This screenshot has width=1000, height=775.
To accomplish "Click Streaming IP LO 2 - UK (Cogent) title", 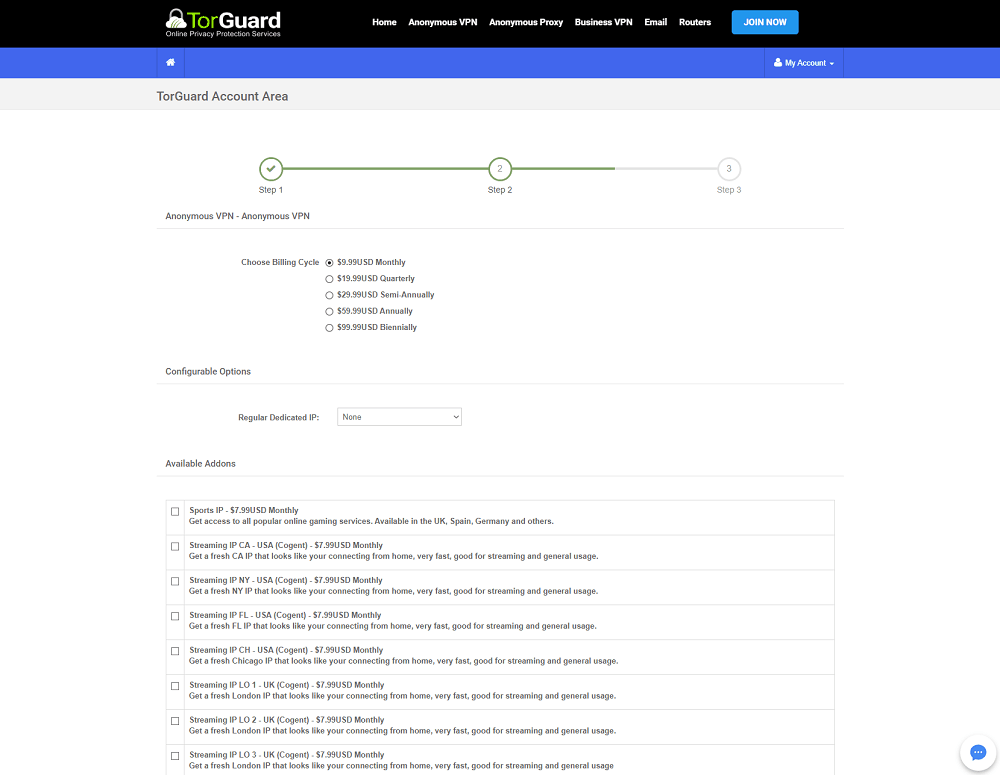I will (x=286, y=720).
